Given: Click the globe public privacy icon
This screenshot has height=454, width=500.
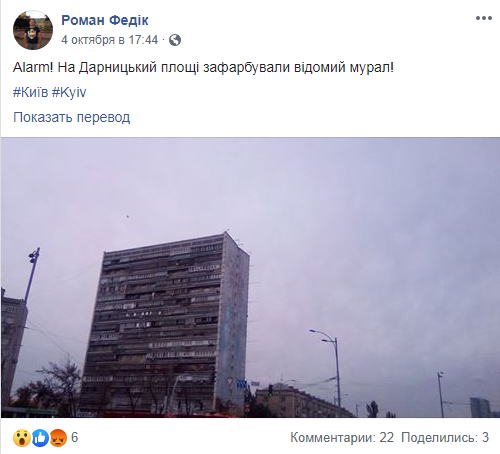Looking at the screenshot, I should [x=175, y=40].
